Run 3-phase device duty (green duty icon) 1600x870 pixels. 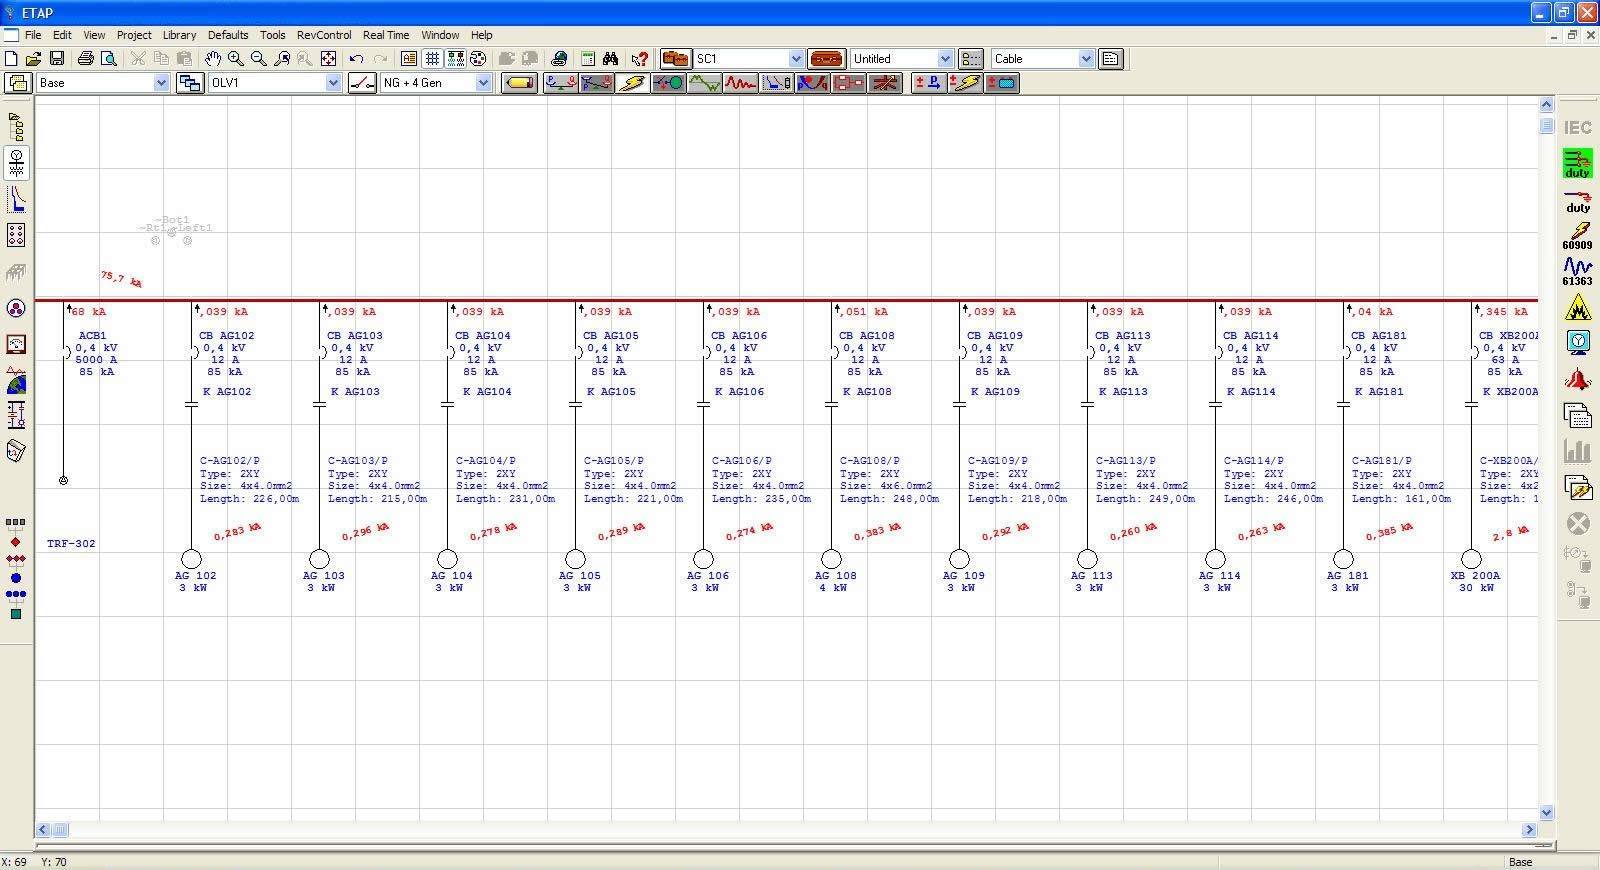click(1577, 164)
